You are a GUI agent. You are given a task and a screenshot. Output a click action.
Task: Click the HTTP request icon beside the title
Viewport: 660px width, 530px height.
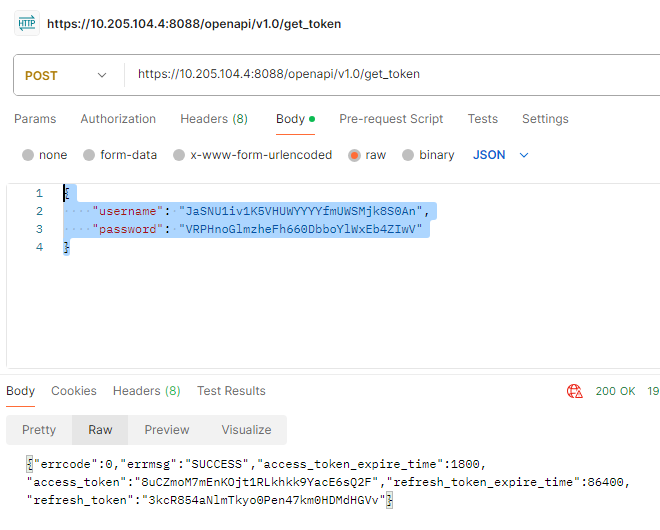pos(27,23)
